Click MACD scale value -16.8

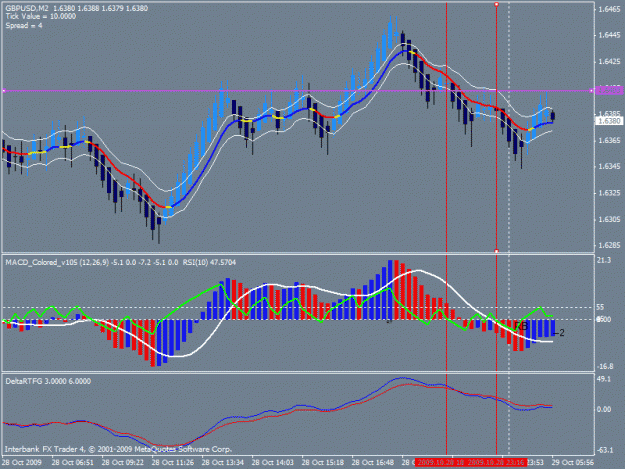click(x=605, y=367)
